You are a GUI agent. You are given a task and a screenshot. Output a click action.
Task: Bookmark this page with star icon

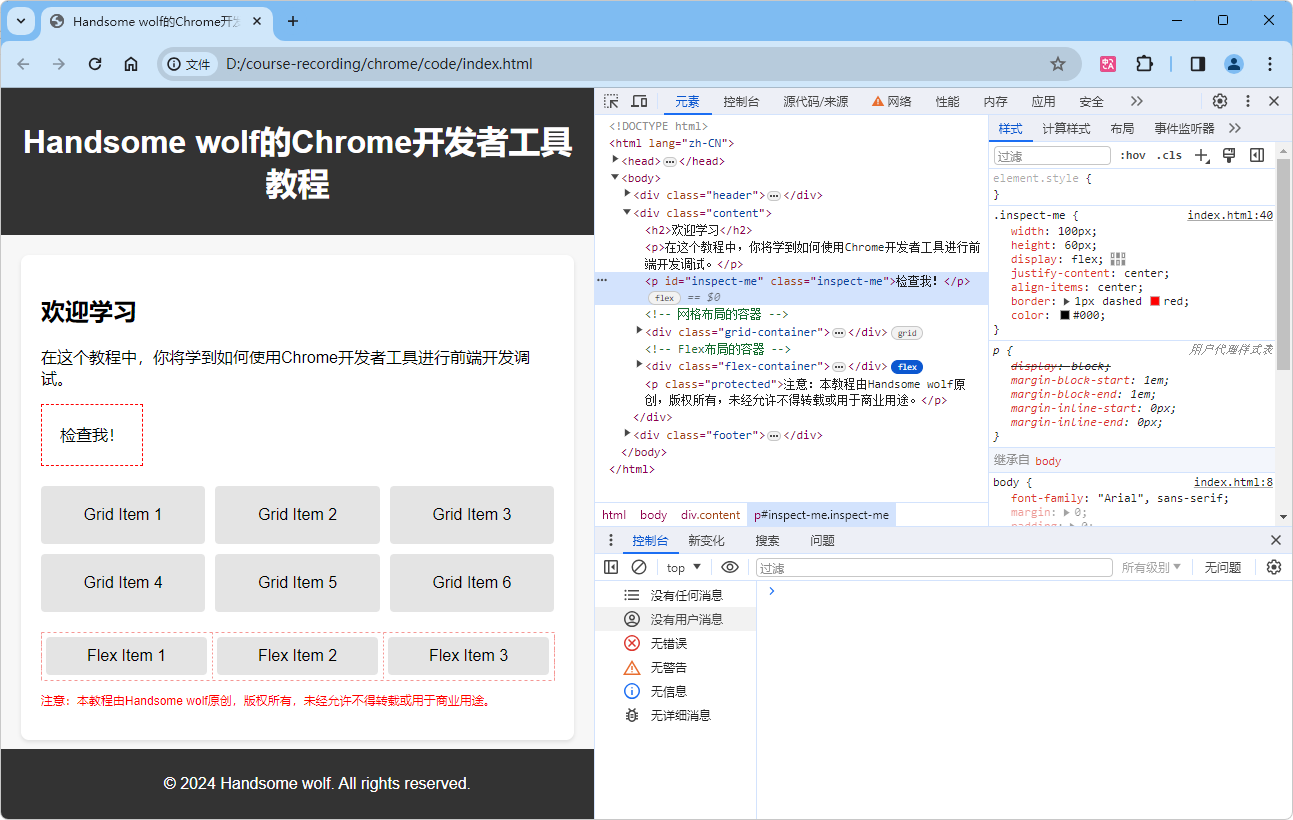click(1057, 64)
